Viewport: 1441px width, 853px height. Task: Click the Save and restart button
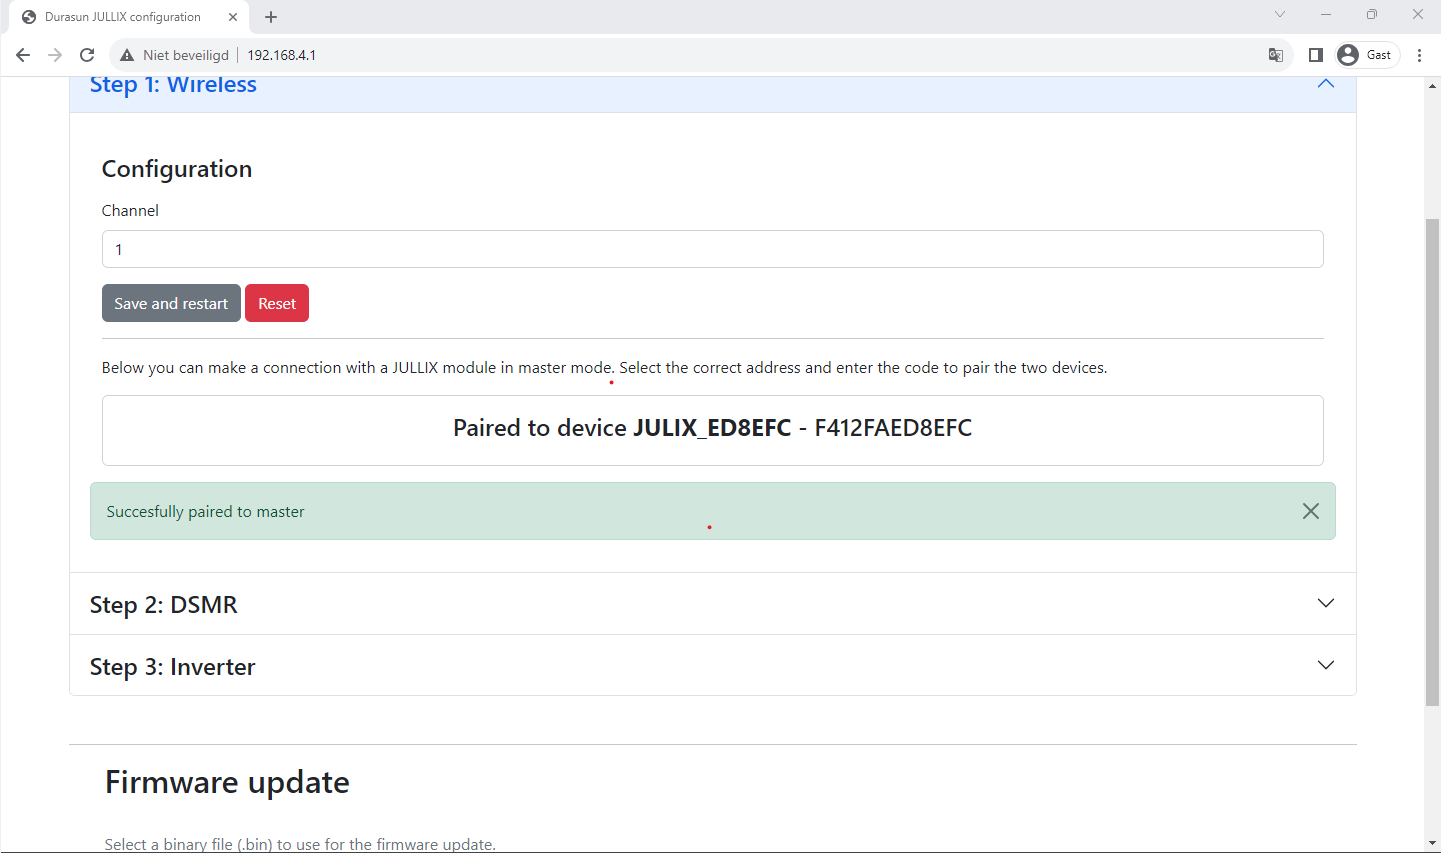171,303
